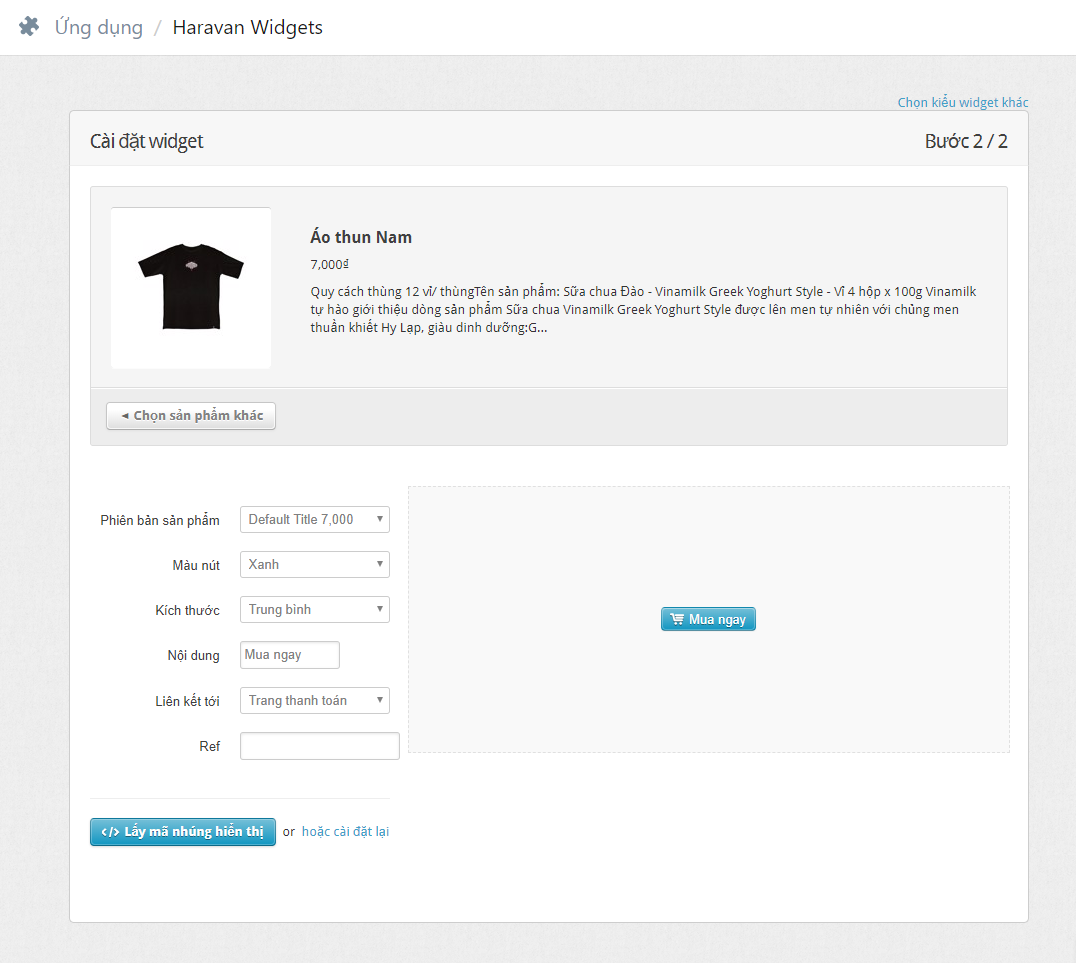Open the Phiên bản sản phẩm dropdown
The image size is (1076, 963).
click(314, 519)
